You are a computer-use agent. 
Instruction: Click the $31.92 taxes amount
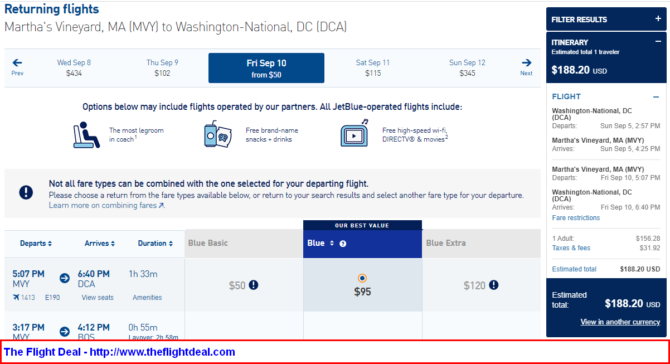click(x=650, y=248)
